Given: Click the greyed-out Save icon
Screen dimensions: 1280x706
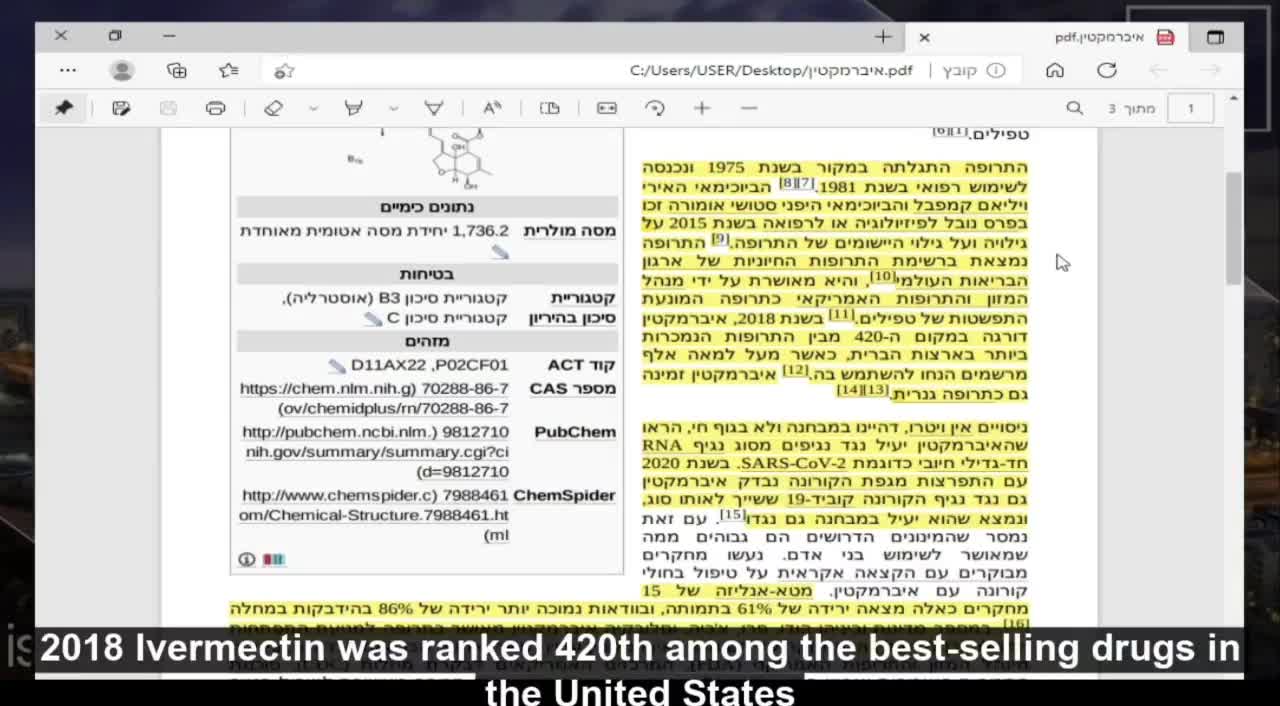Looking at the screenshot, I should coord(168,108).
